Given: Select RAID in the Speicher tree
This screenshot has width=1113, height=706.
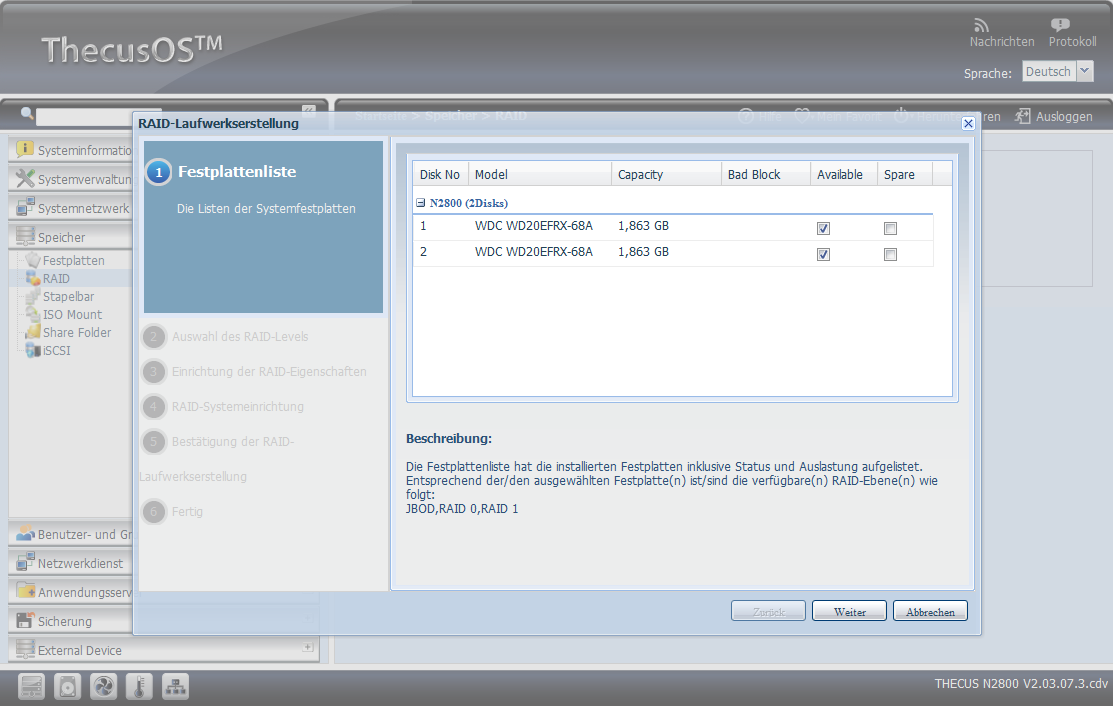Looking at the screenshot, I should coord(56,278).
